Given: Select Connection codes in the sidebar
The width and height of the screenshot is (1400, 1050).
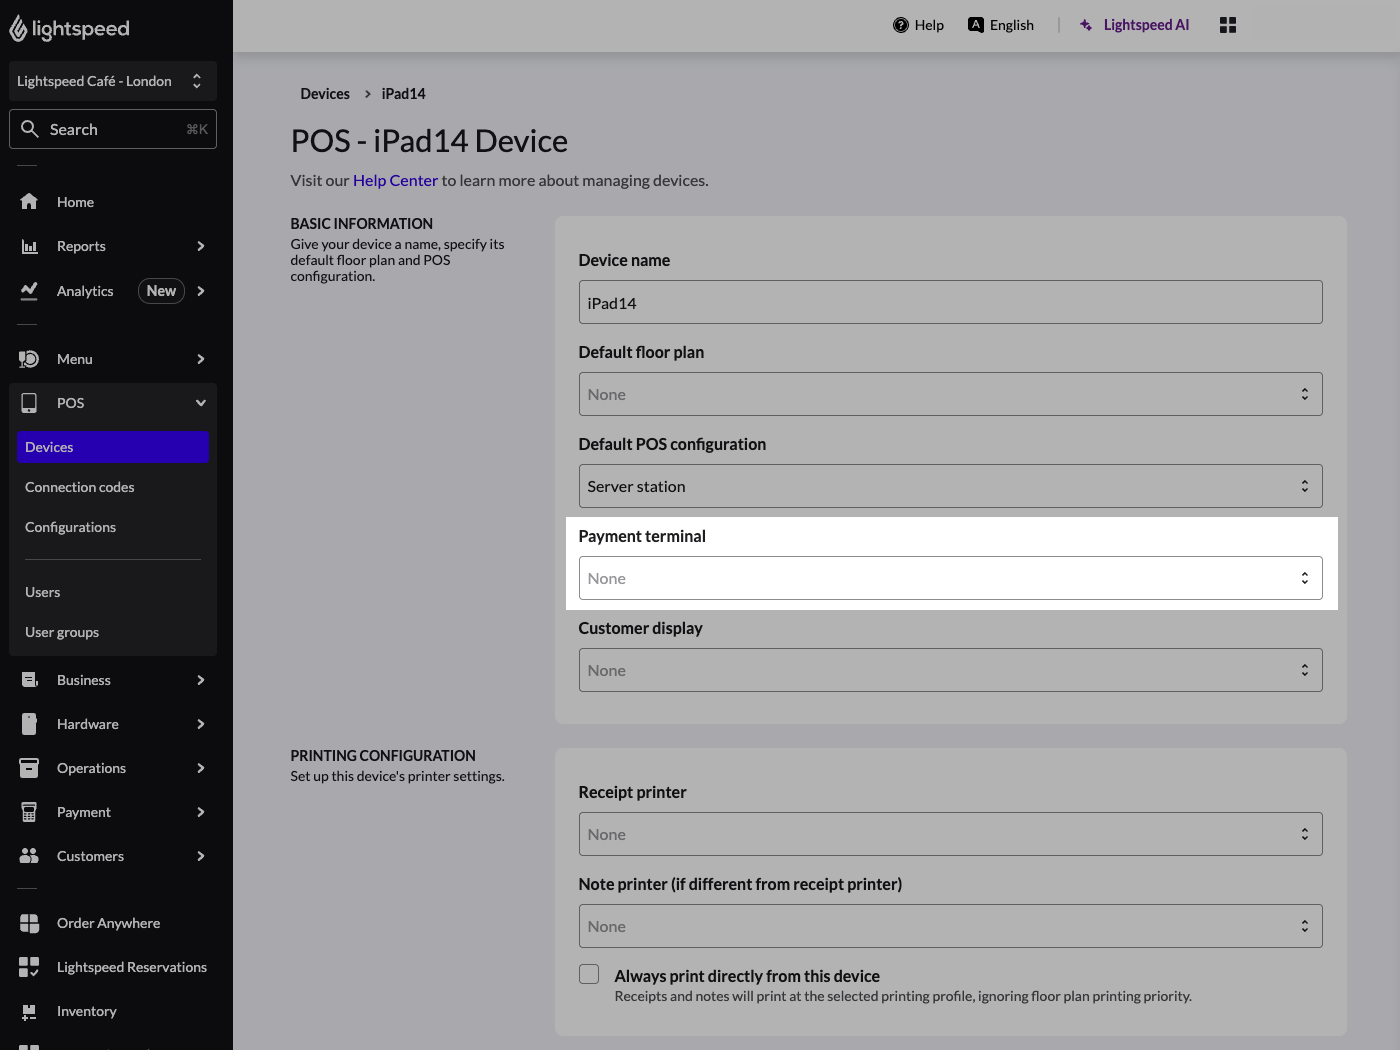Looking at the screenshot, I should pyautogui.click(x=80, y=487).
